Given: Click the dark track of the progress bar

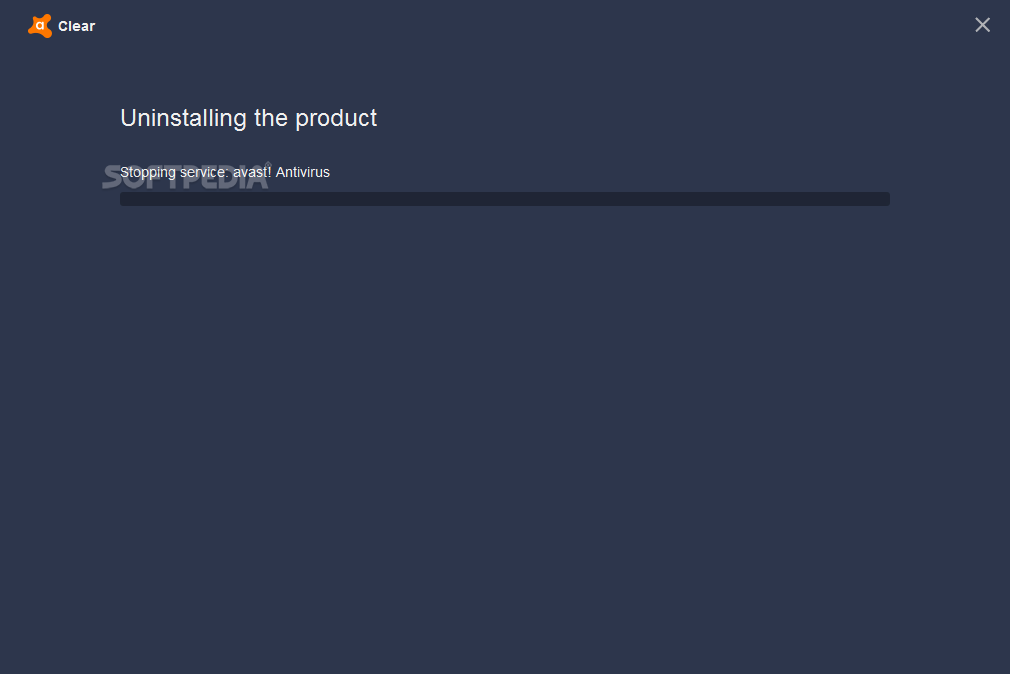Looking at the screenshot, I should 504,198.
